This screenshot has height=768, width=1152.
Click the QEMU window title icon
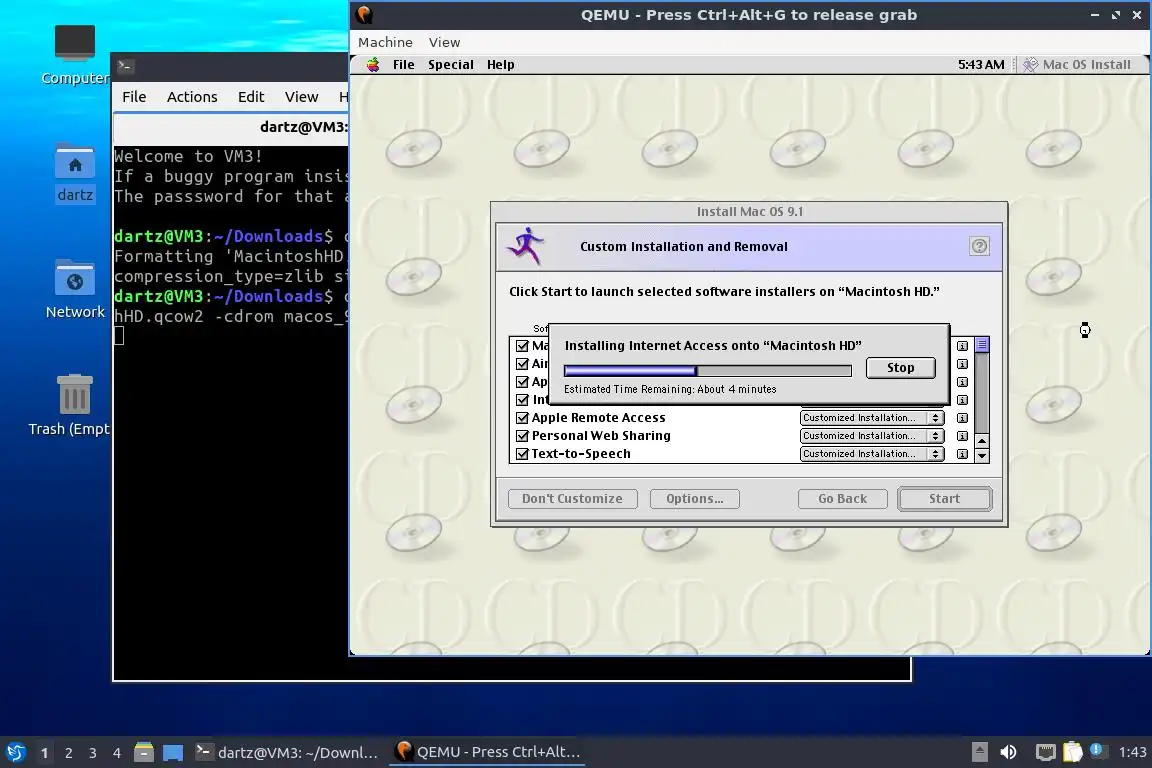pos(364,14)
